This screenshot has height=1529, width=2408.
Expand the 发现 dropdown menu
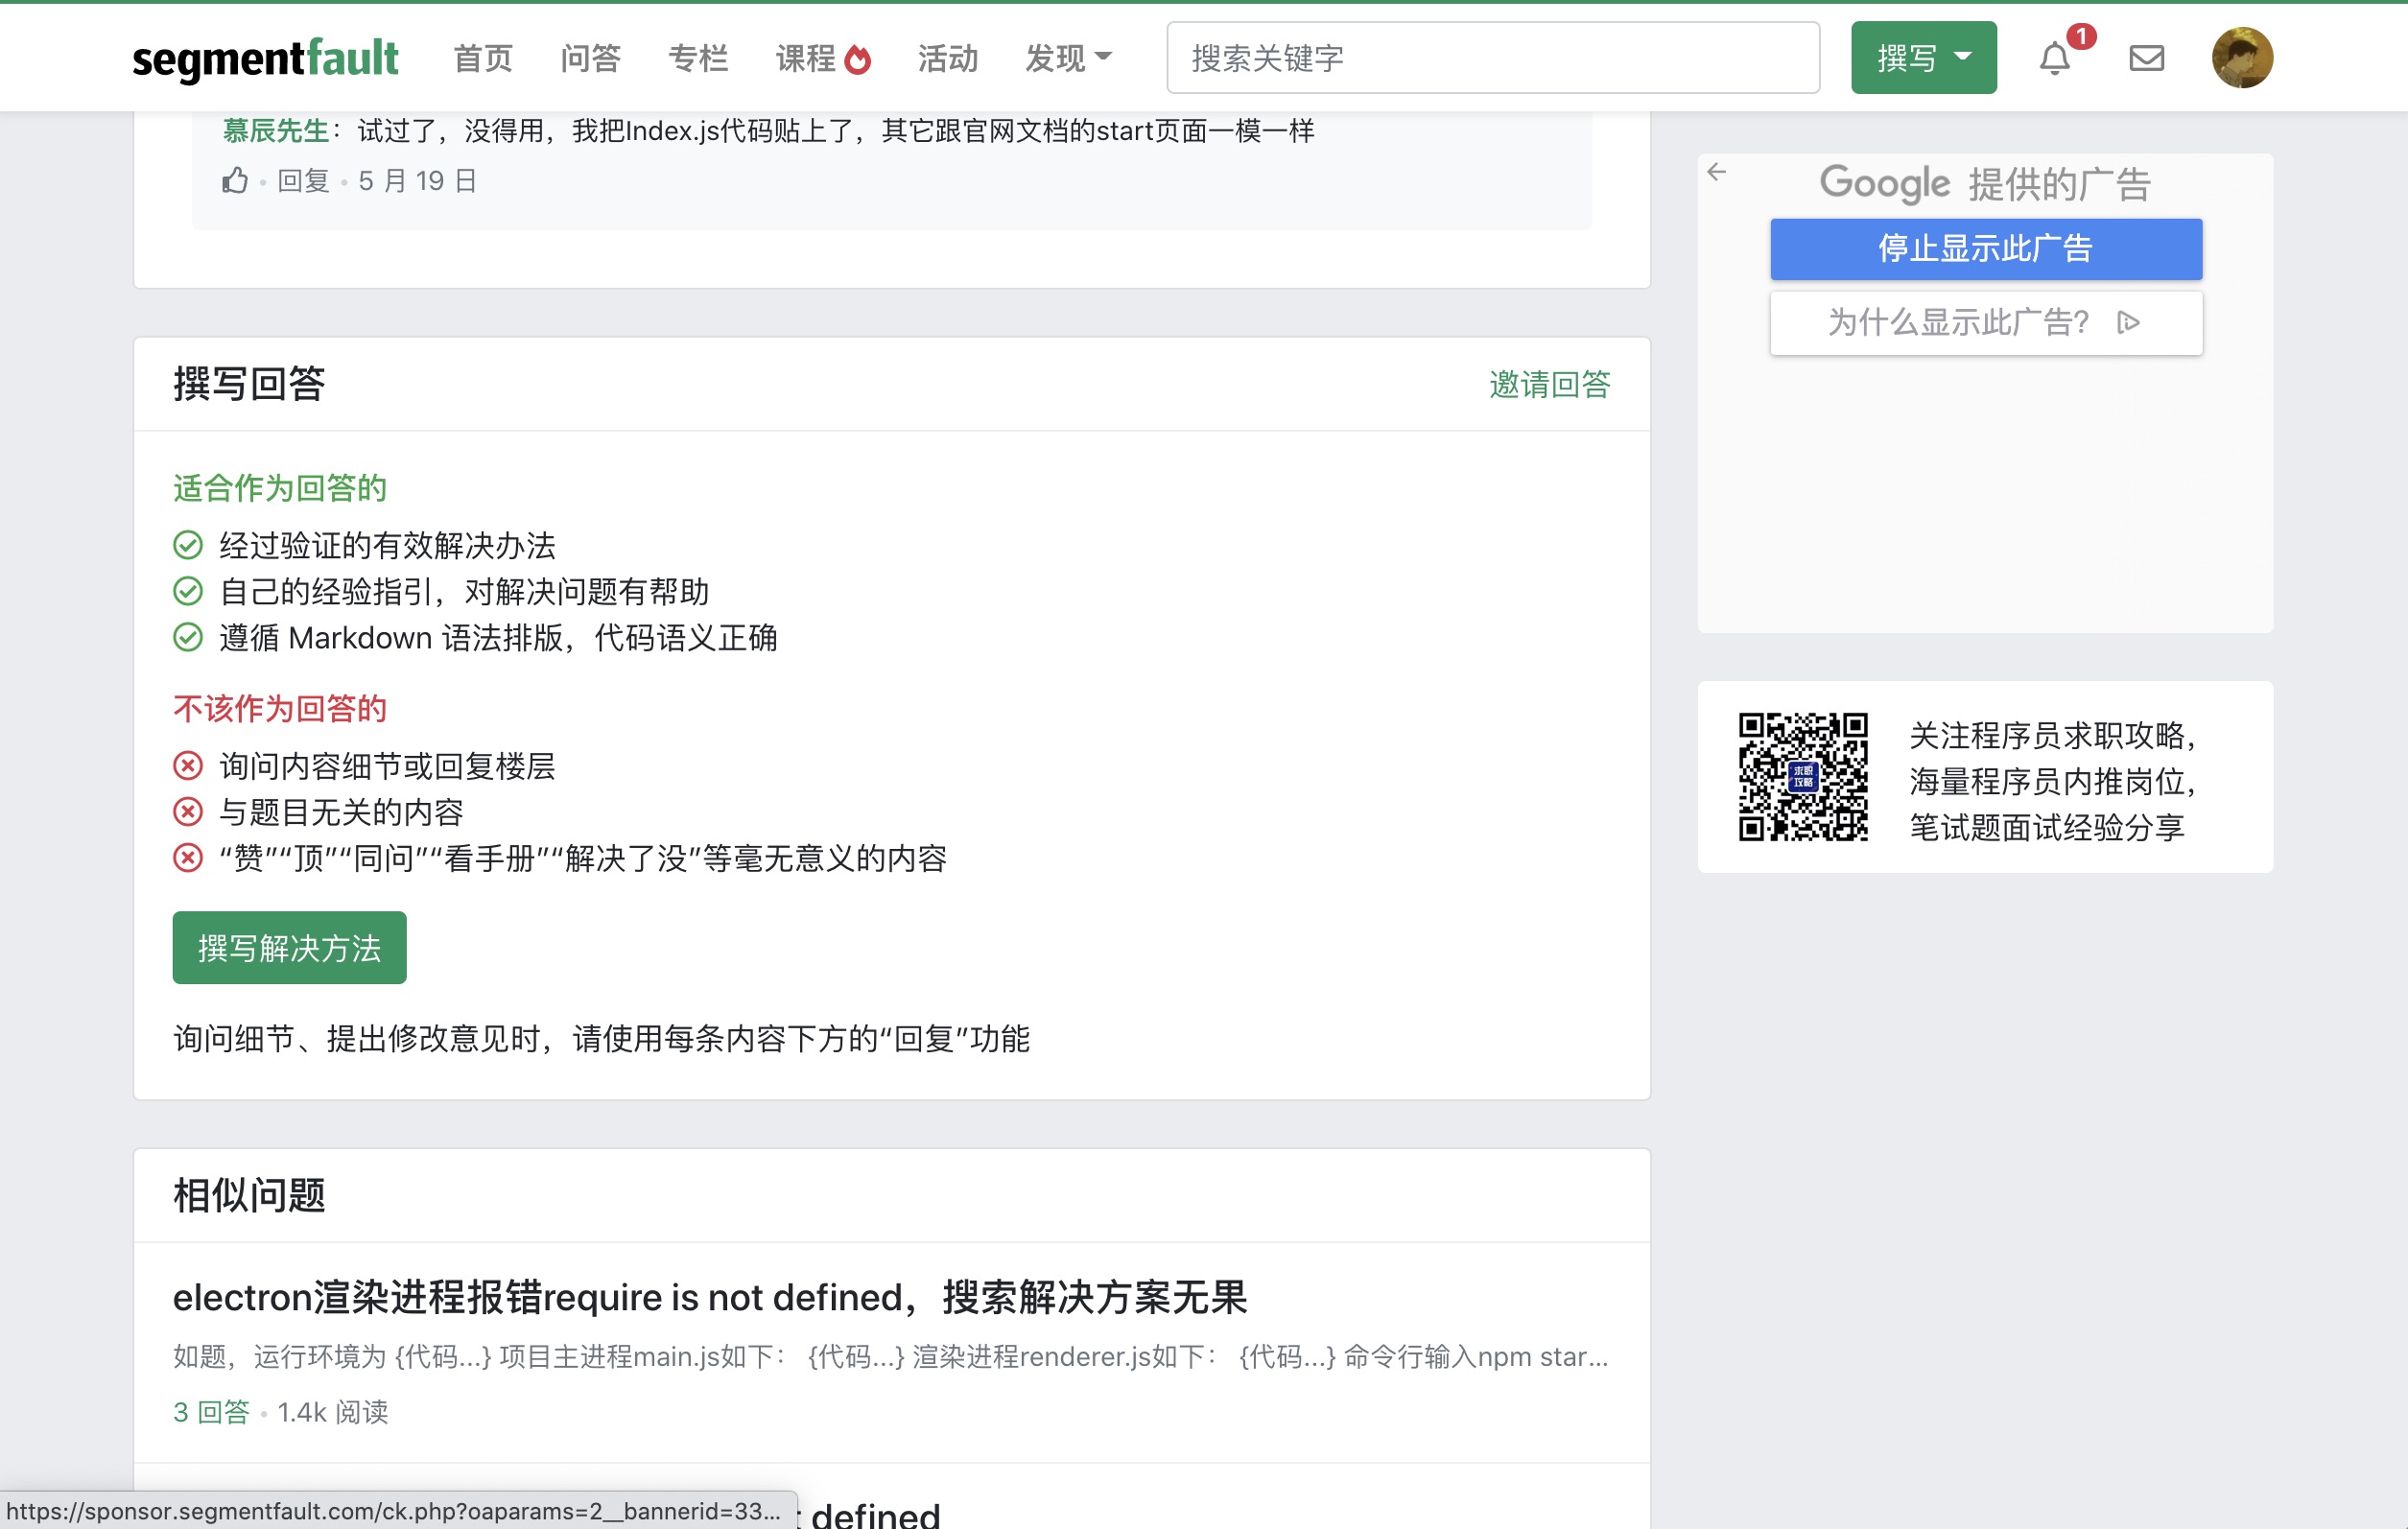1068,58
